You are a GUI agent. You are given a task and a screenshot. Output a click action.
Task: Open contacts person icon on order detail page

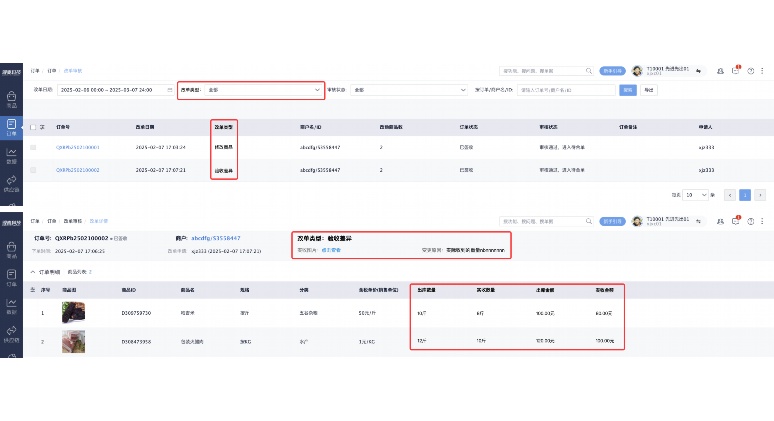tap(720, 221)
